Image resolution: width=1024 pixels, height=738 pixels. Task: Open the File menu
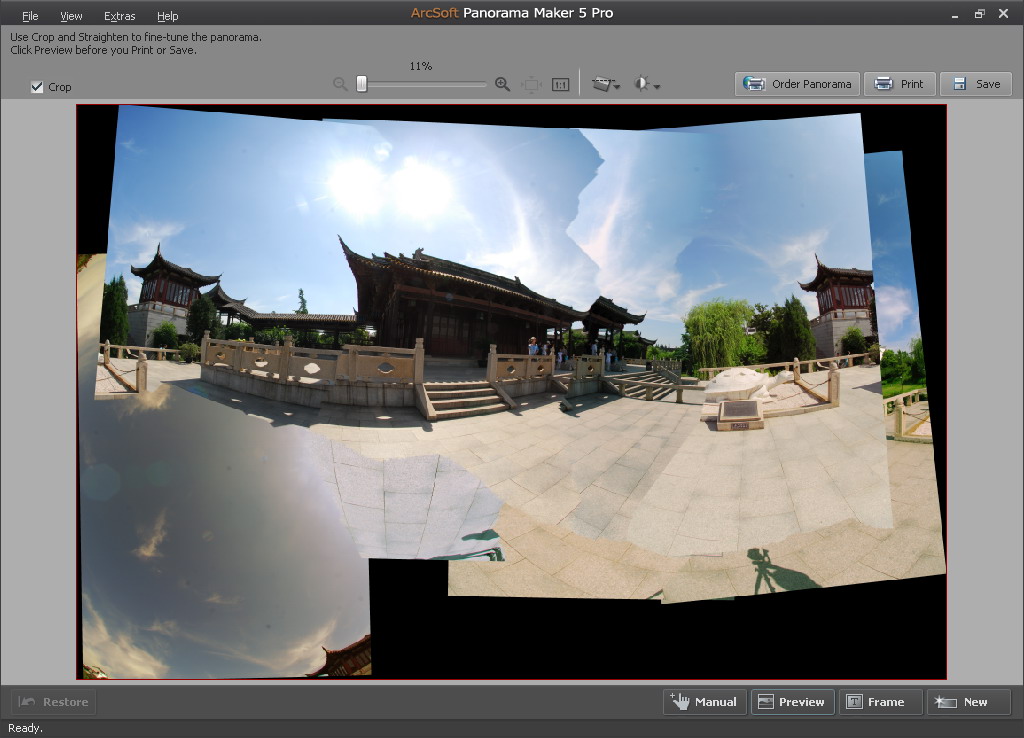point(30,16)
